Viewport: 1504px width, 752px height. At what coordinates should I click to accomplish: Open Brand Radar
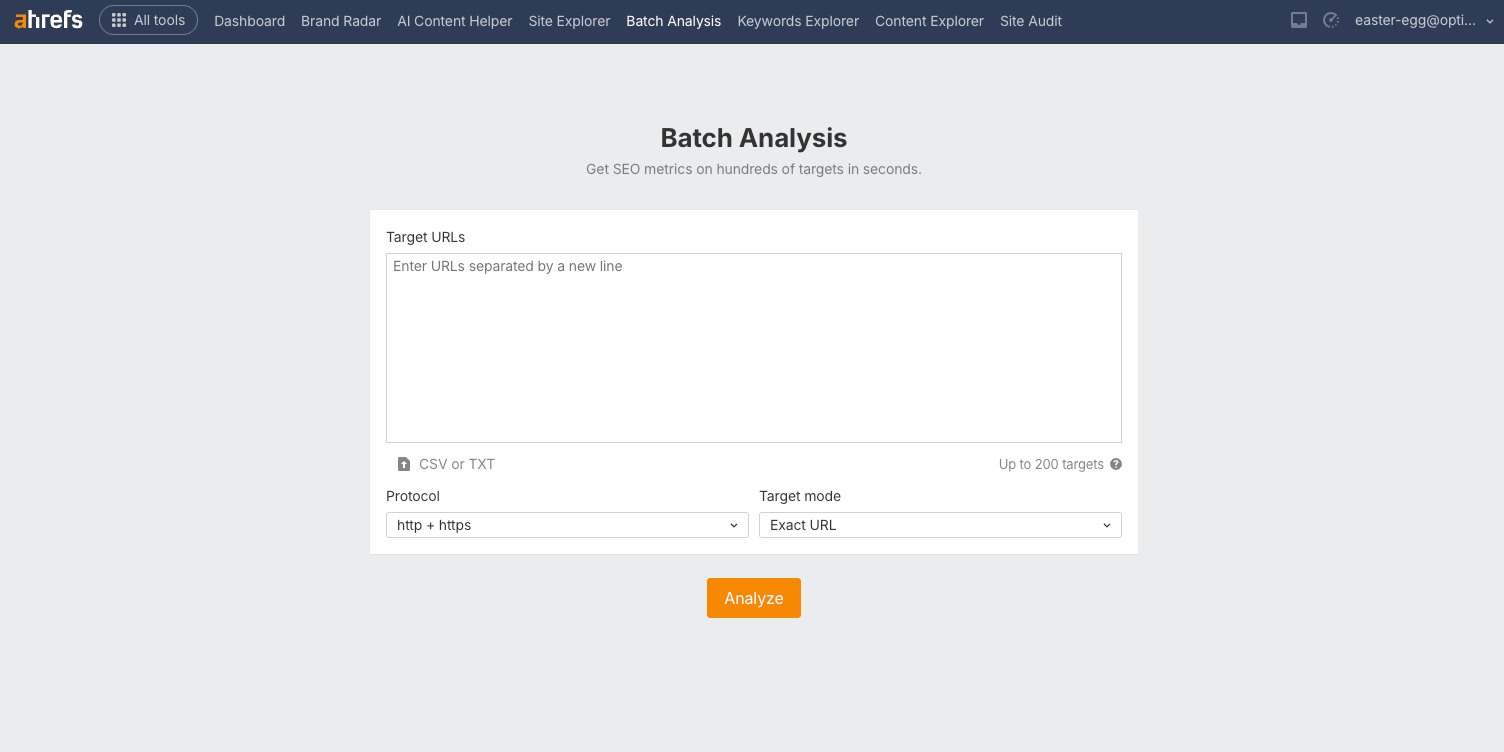(341, 21)
